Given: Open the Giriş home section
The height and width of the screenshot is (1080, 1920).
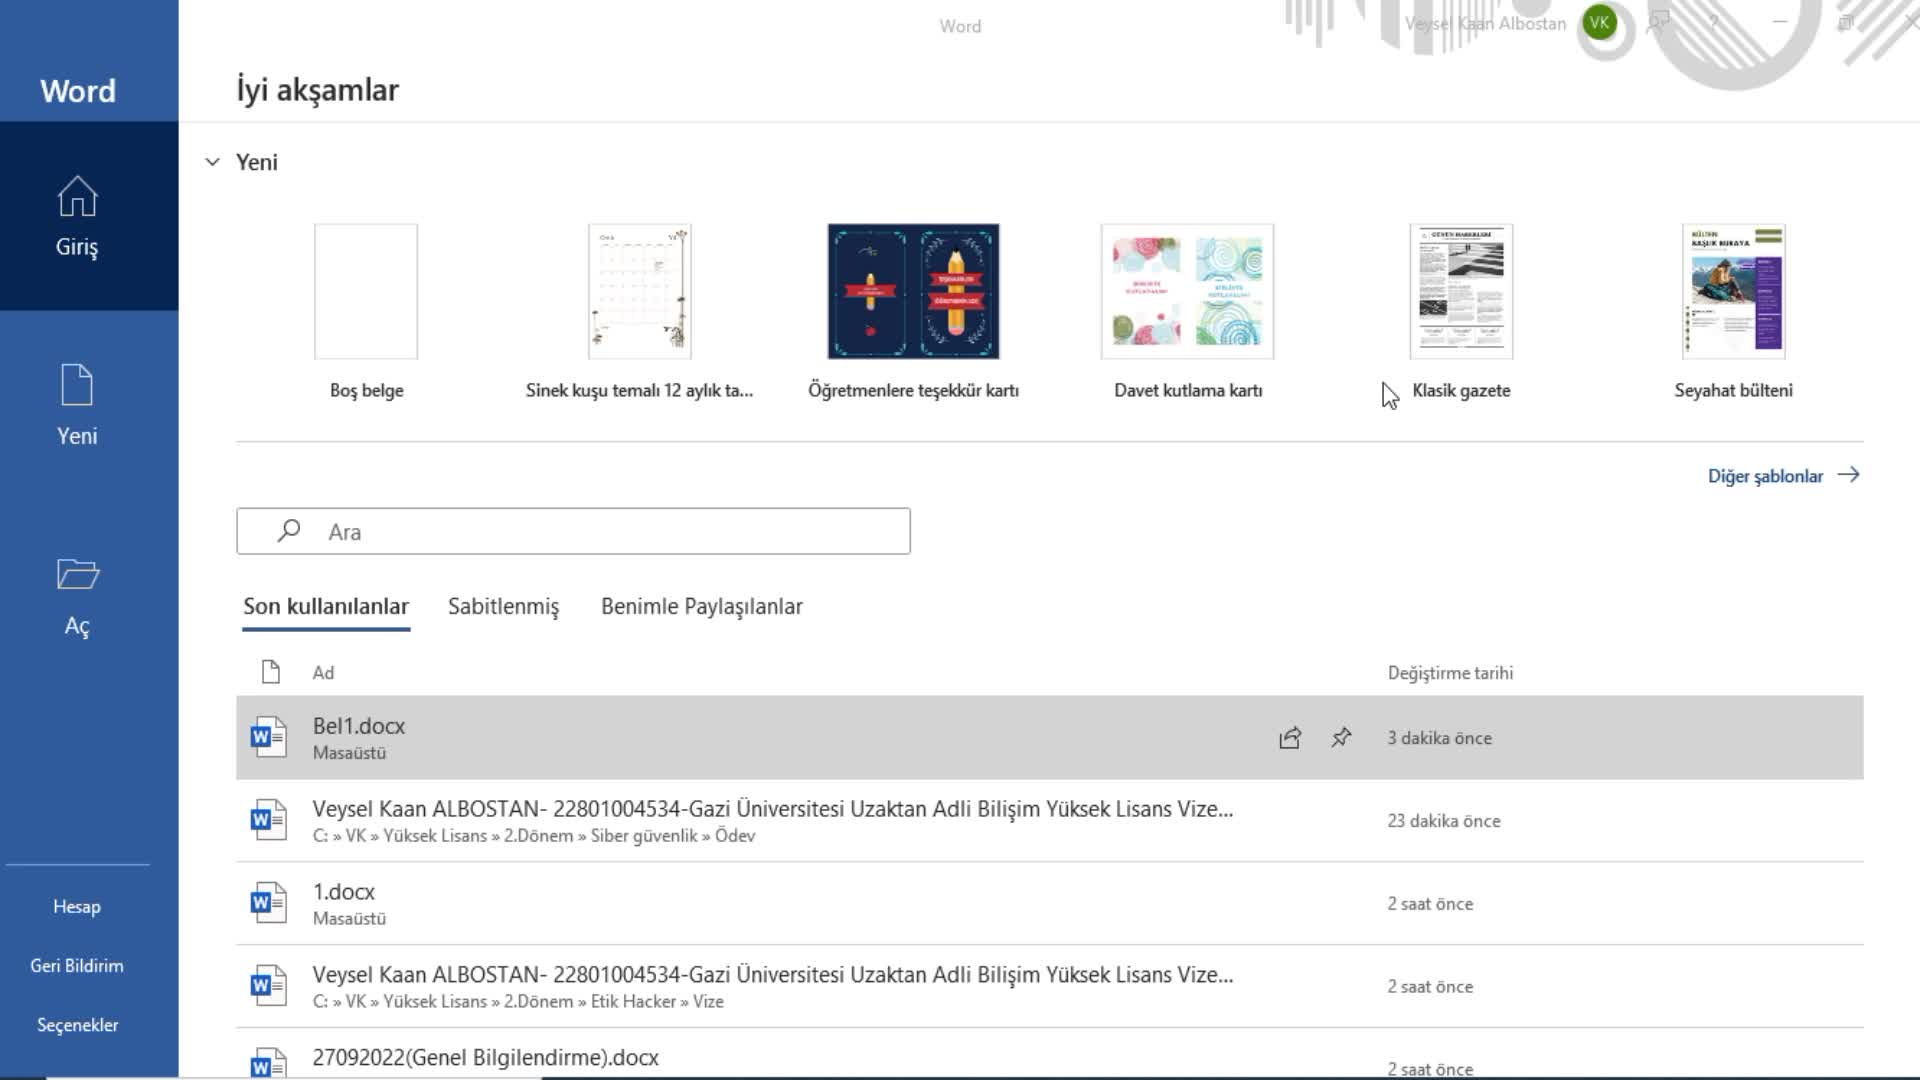Looking at the screenshot, I should pos(78,216).
